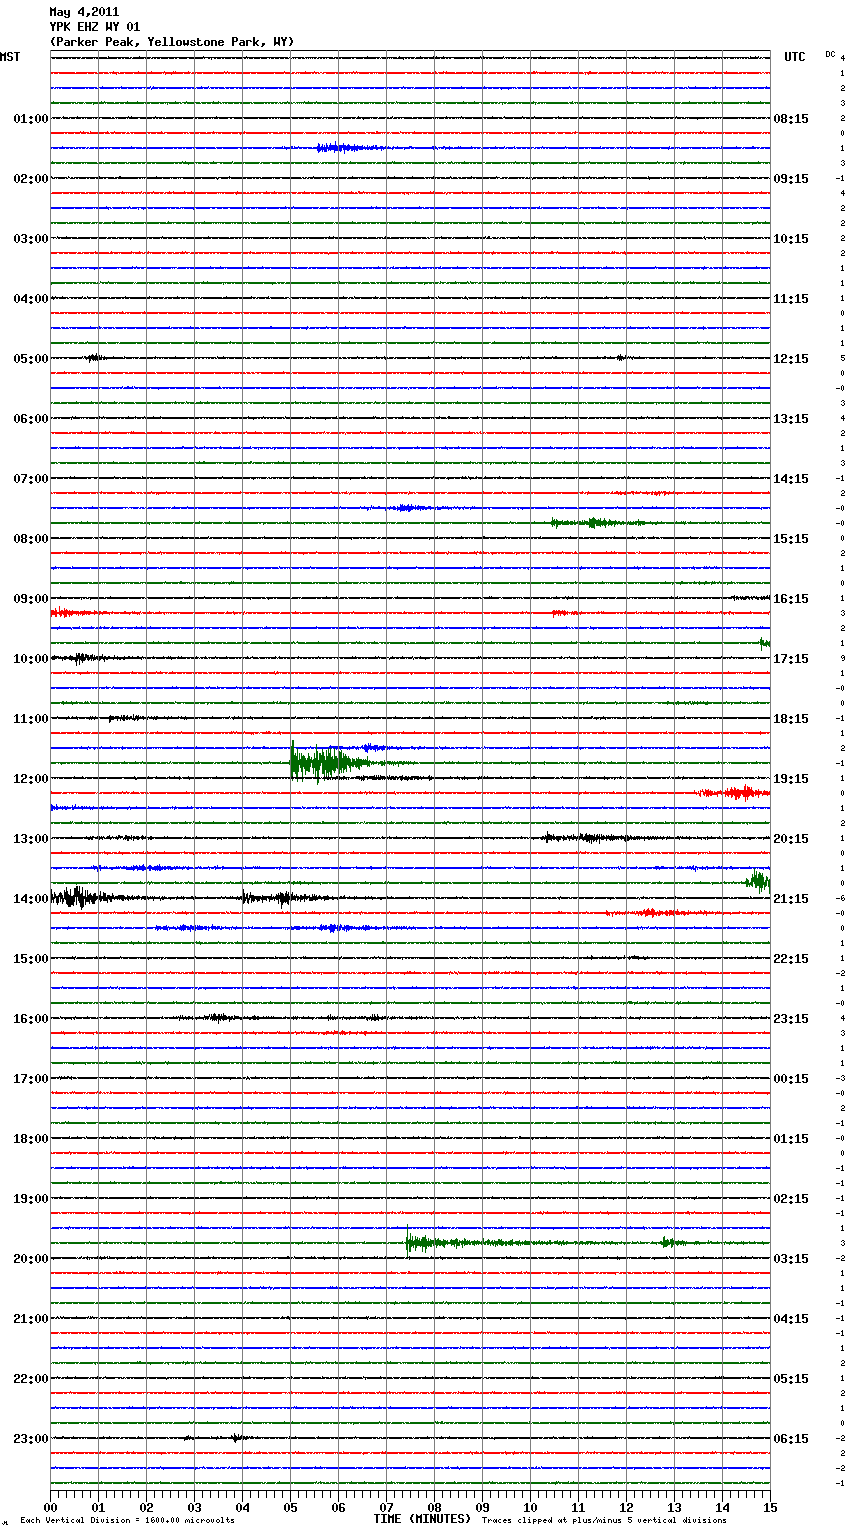Click the Parker Peak, Yellowstone Park location label
The width and height of the screenshot is (850, 1534).
172,42
